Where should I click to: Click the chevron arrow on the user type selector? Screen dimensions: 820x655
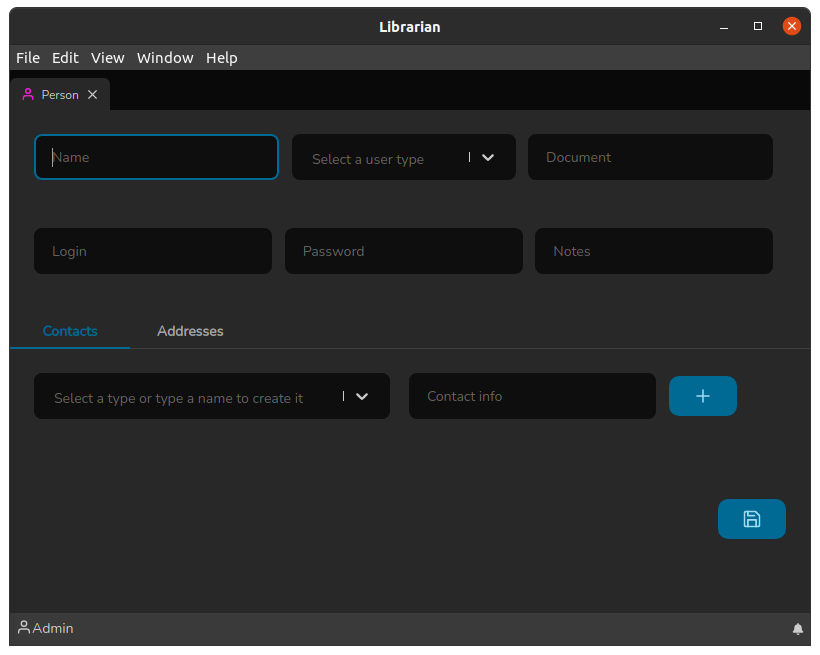pos(487,157)
